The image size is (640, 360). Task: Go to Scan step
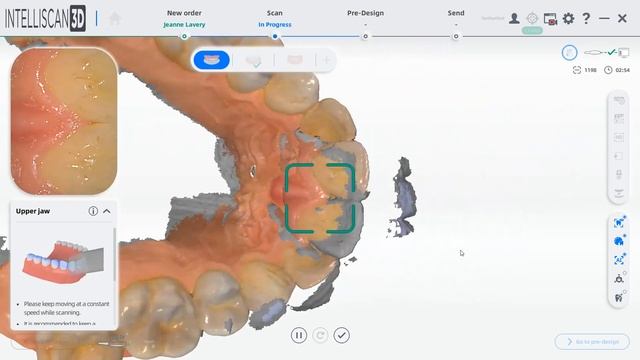coord(275,13)
